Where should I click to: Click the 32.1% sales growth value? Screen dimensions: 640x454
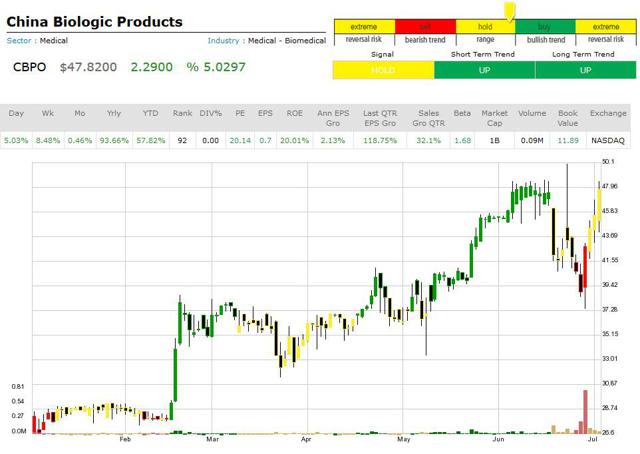429,140
